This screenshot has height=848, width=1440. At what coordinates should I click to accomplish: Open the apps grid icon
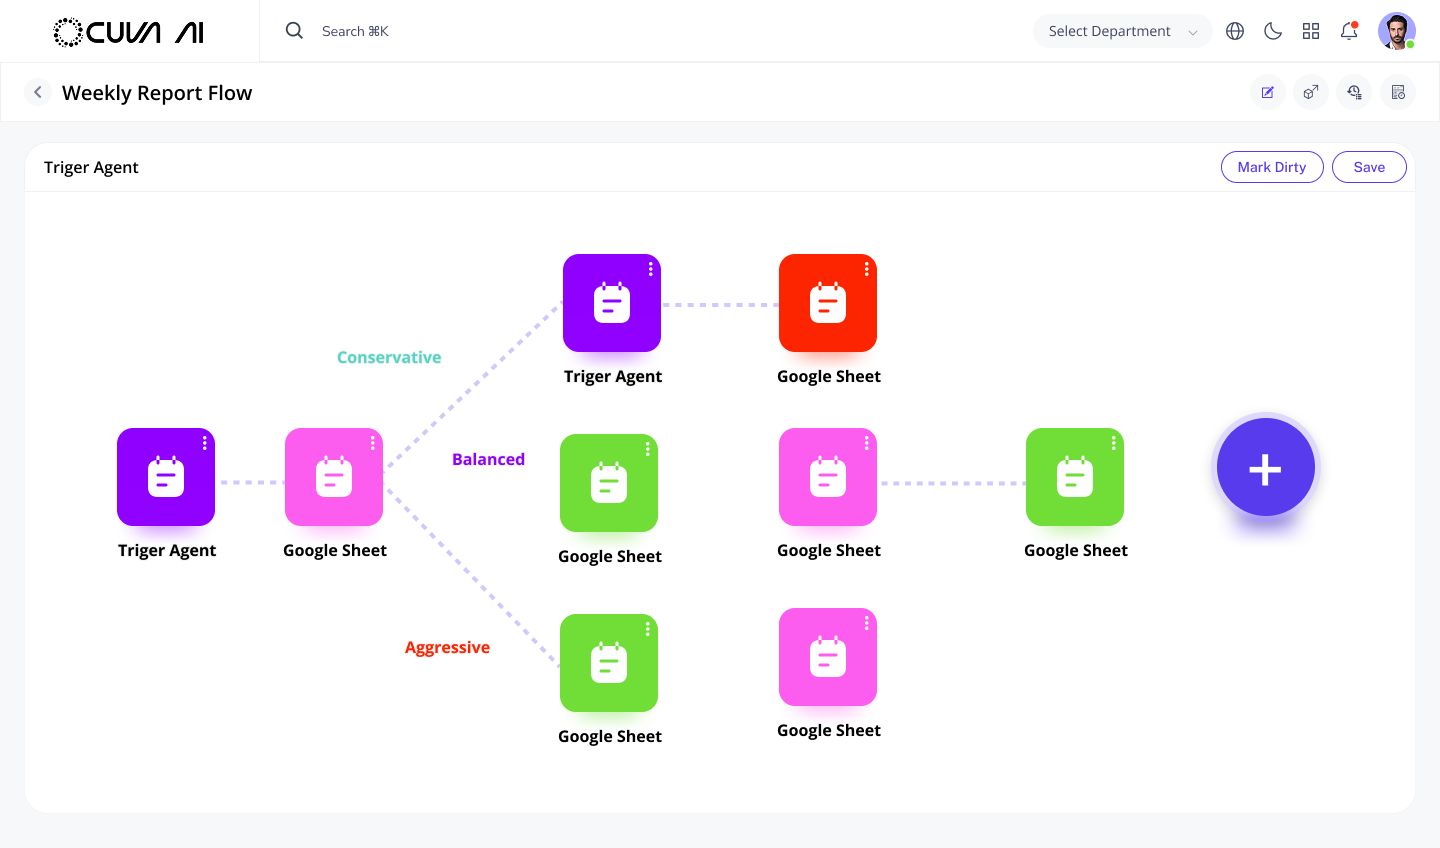(x=1311, y=31)
